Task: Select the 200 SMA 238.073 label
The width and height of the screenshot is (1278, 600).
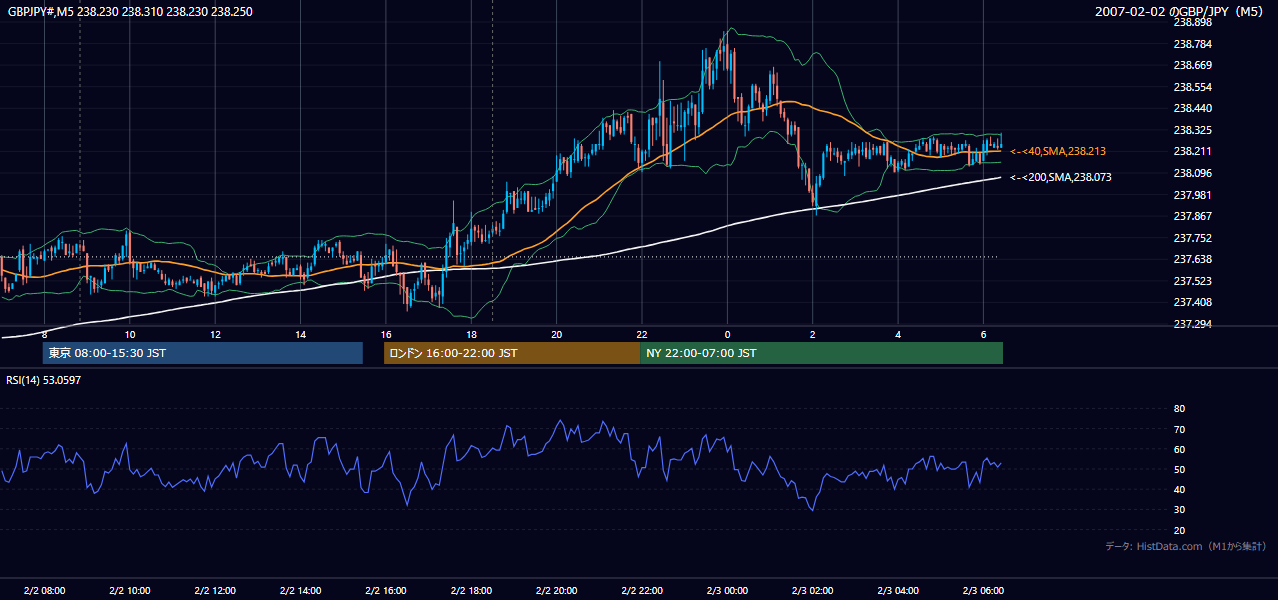Action: click(1060, 177)
